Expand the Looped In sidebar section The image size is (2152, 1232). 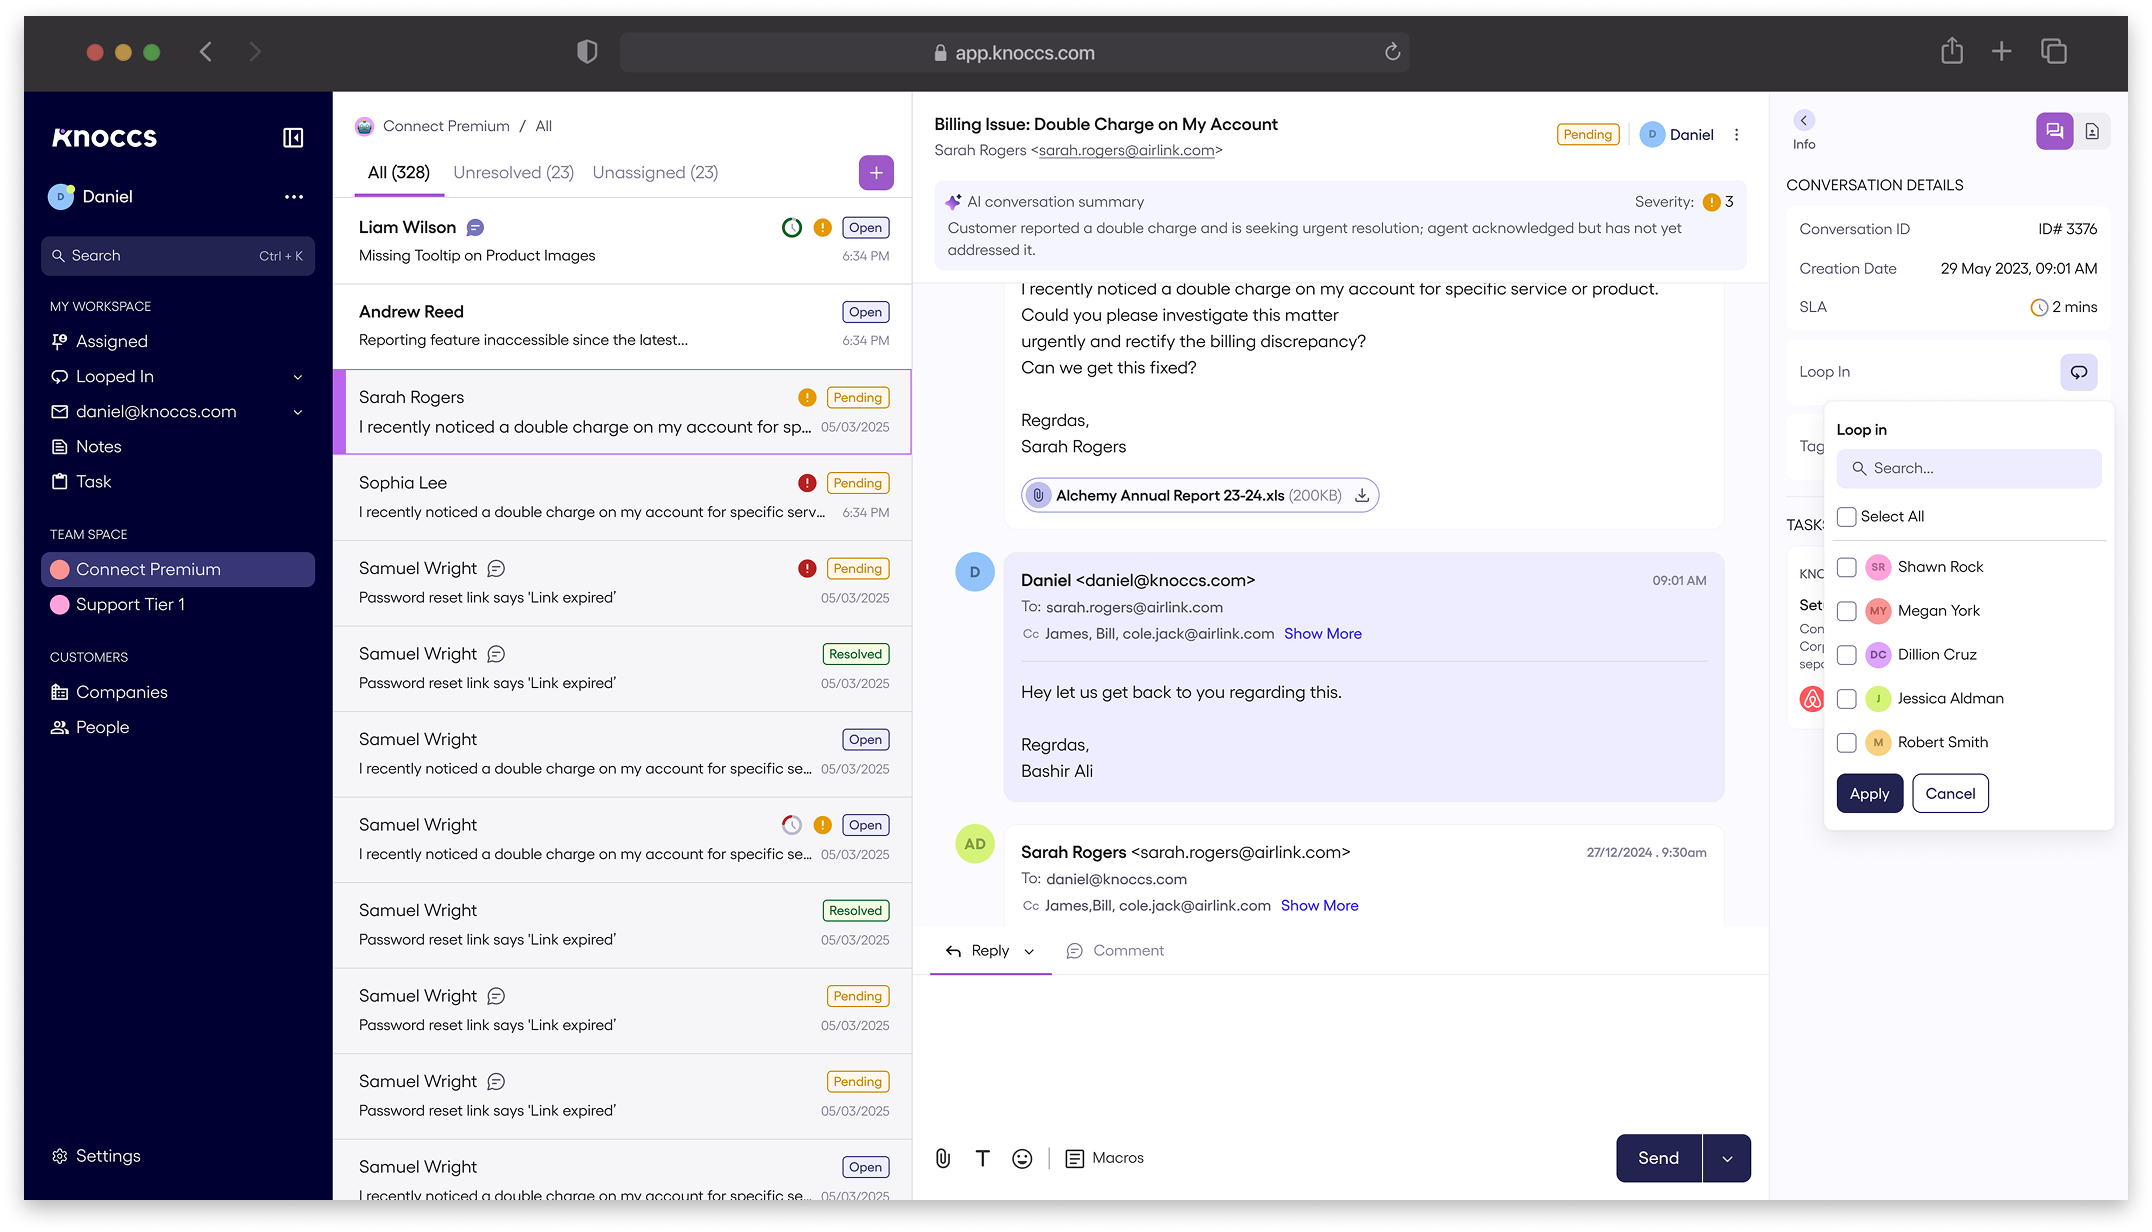pos(297,377)
